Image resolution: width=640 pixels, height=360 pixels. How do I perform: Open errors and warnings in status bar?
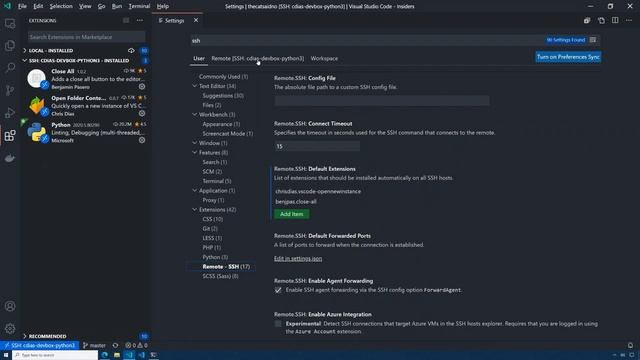(x=136, y=345)
